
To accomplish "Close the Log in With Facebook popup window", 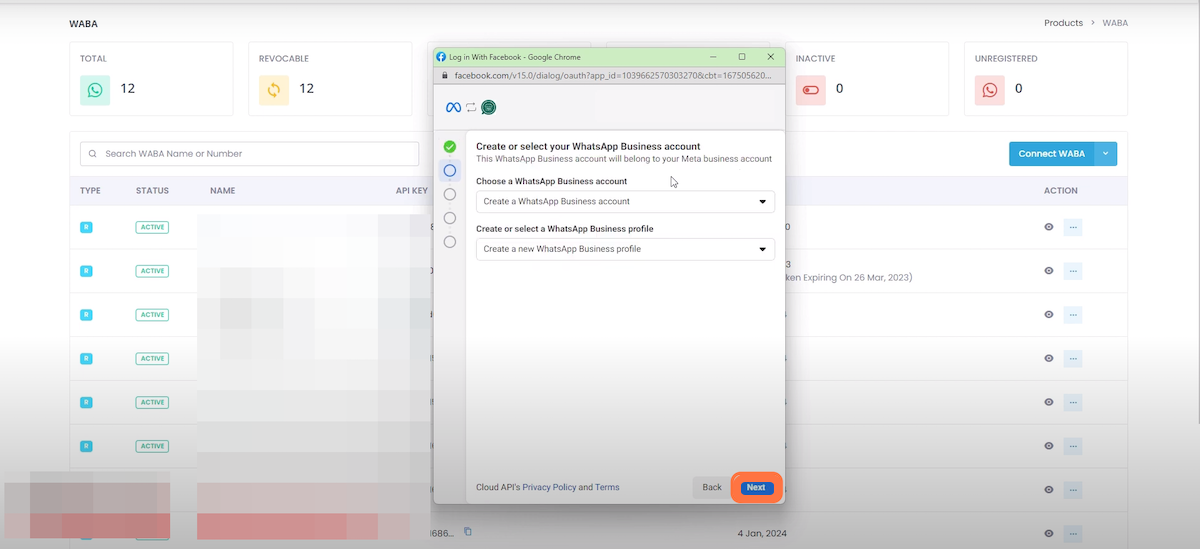I will point(770,57).
